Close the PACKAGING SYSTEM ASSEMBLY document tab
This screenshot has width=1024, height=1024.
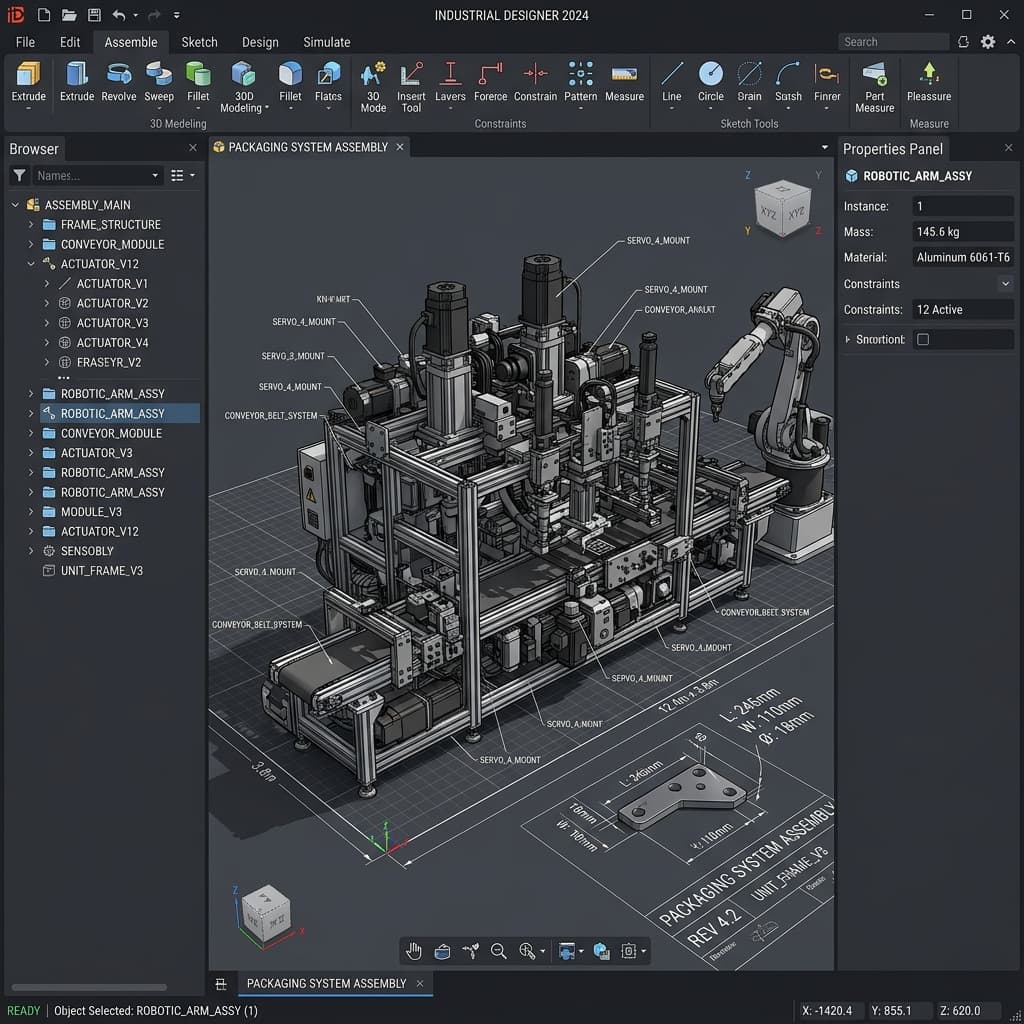point(400,147)
